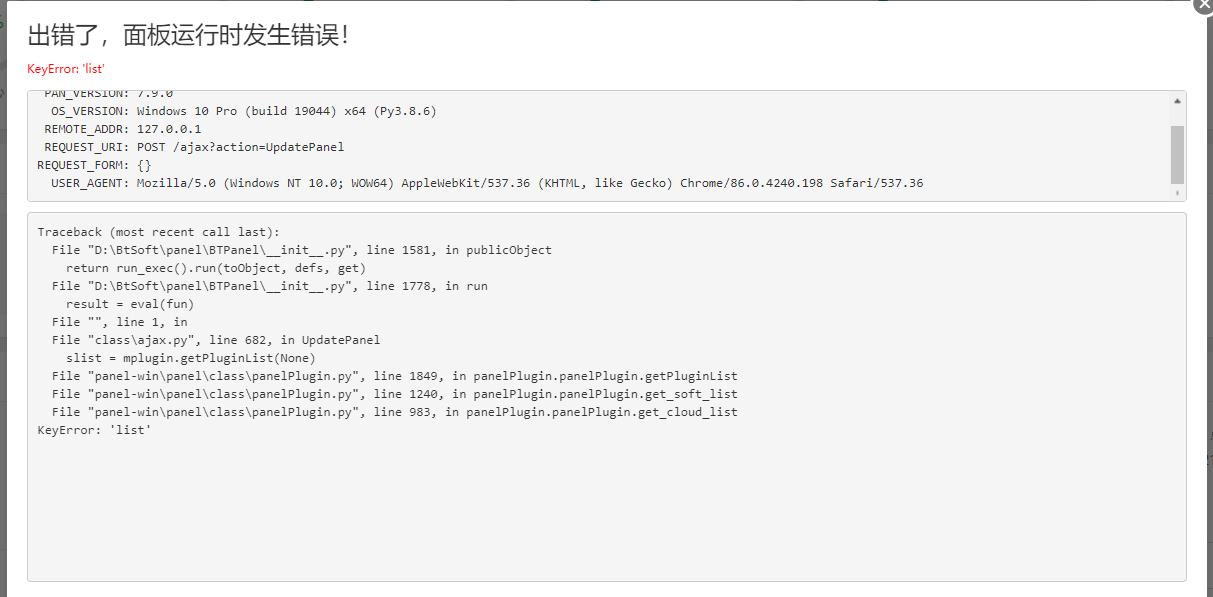The height and width of the screenshot is (597, 1213).
Task: Click the red KeyError: 'list' message
Action: click(66, 69)
